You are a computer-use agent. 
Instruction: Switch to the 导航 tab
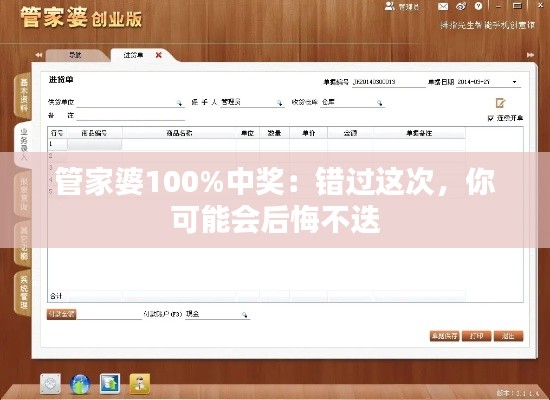click(75, 55)
